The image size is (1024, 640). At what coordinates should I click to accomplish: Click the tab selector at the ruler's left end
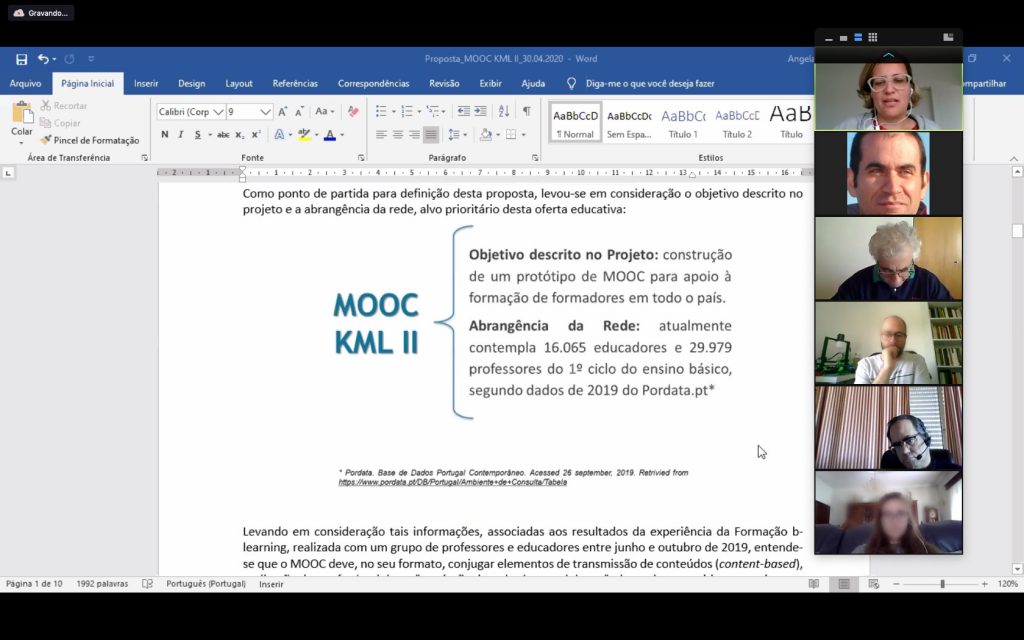(8, 173)
